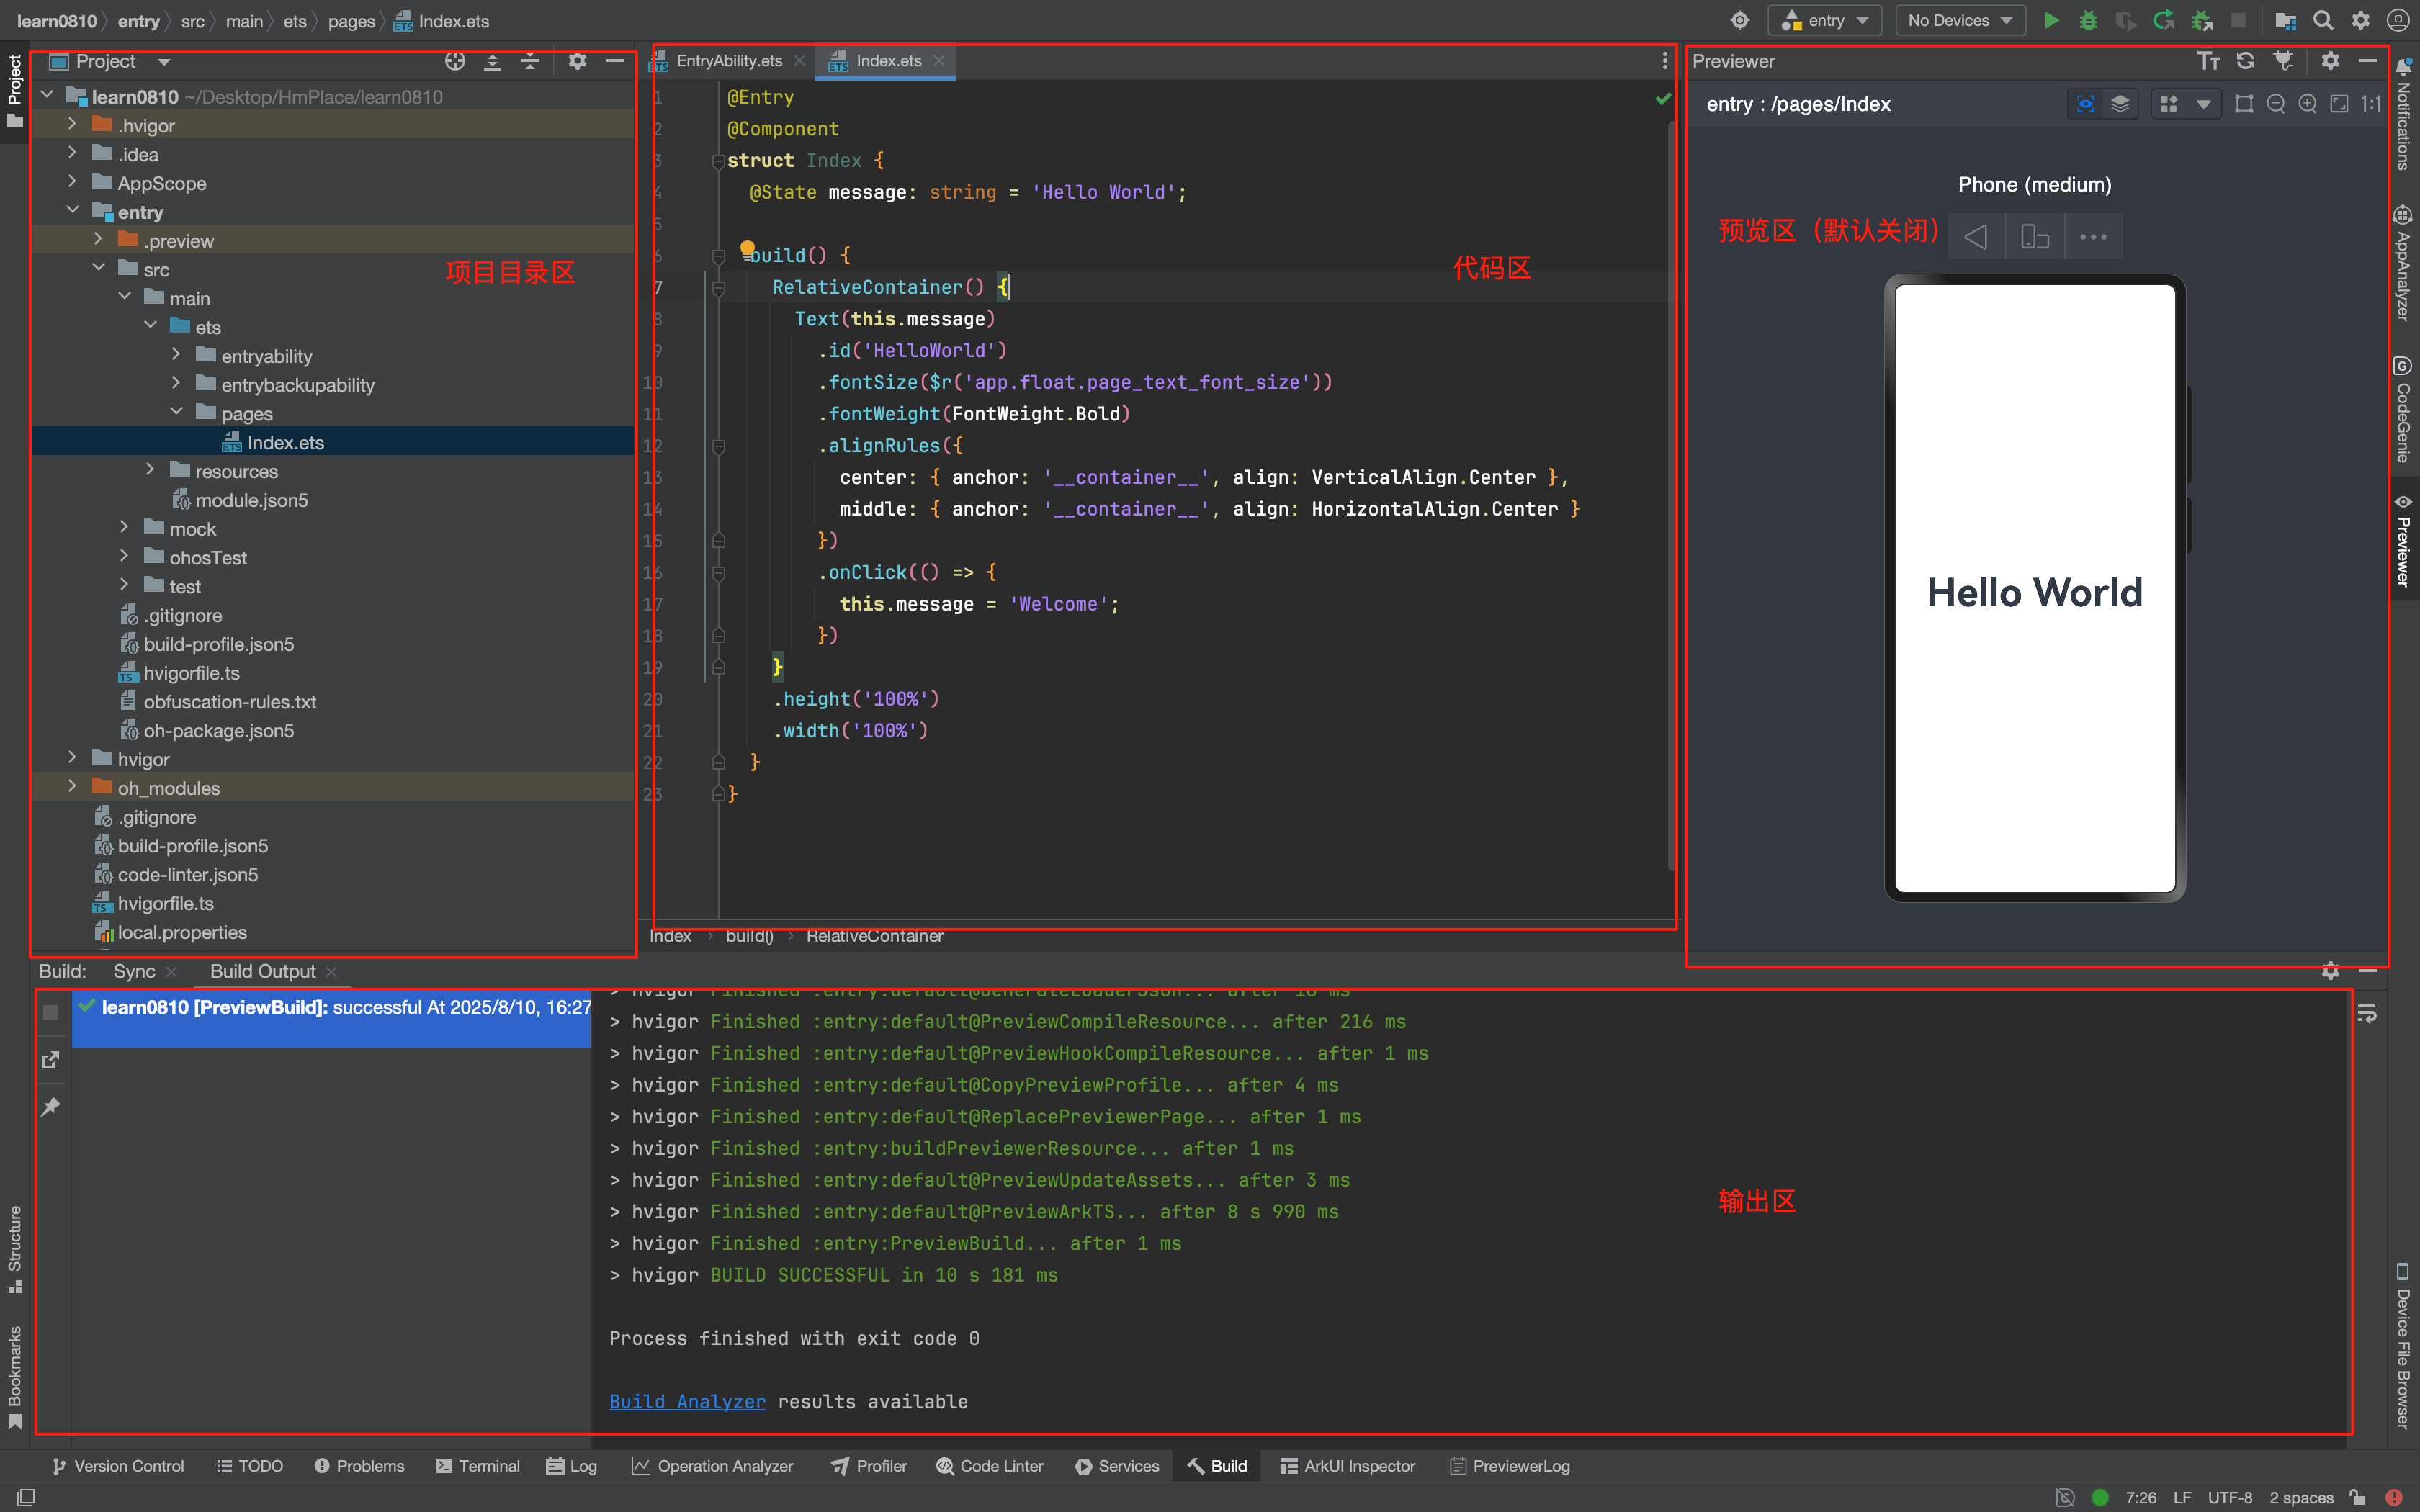Toggle Previewer font size (Tt) option
The width and height of the screenshot is (2420, 1512).
2208,61
